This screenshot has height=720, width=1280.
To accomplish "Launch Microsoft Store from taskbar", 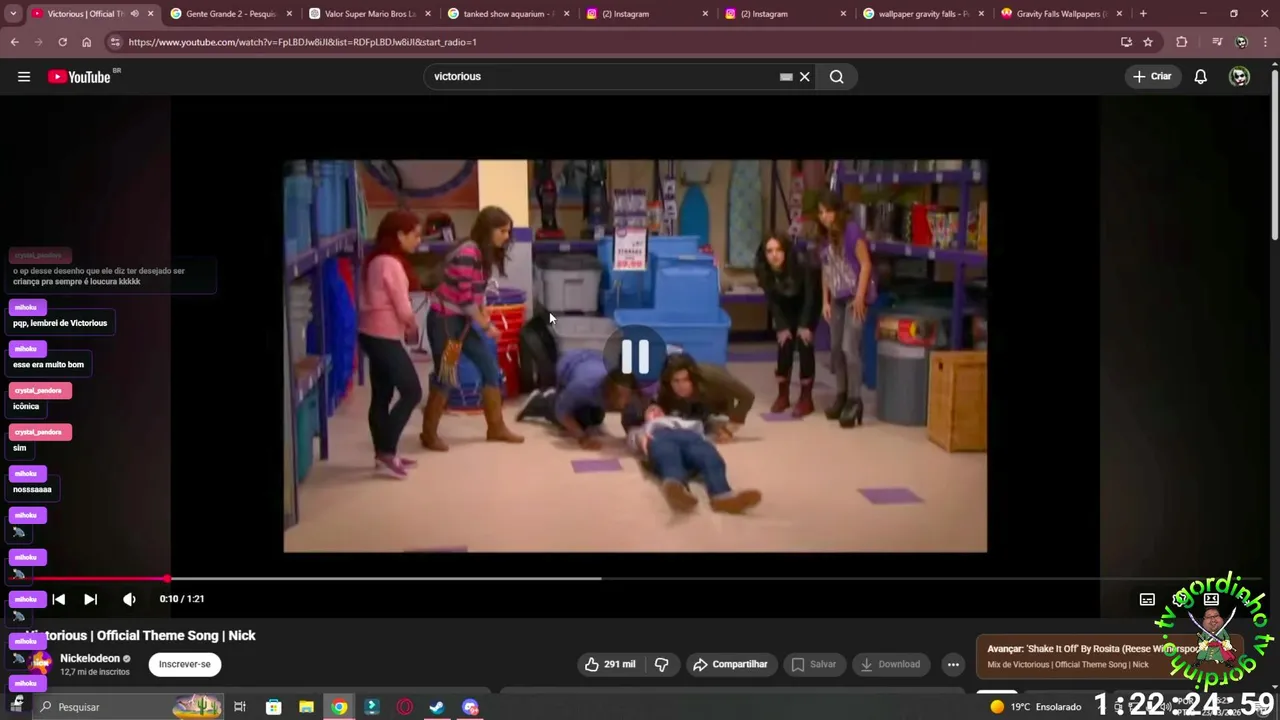I will 273,707.
